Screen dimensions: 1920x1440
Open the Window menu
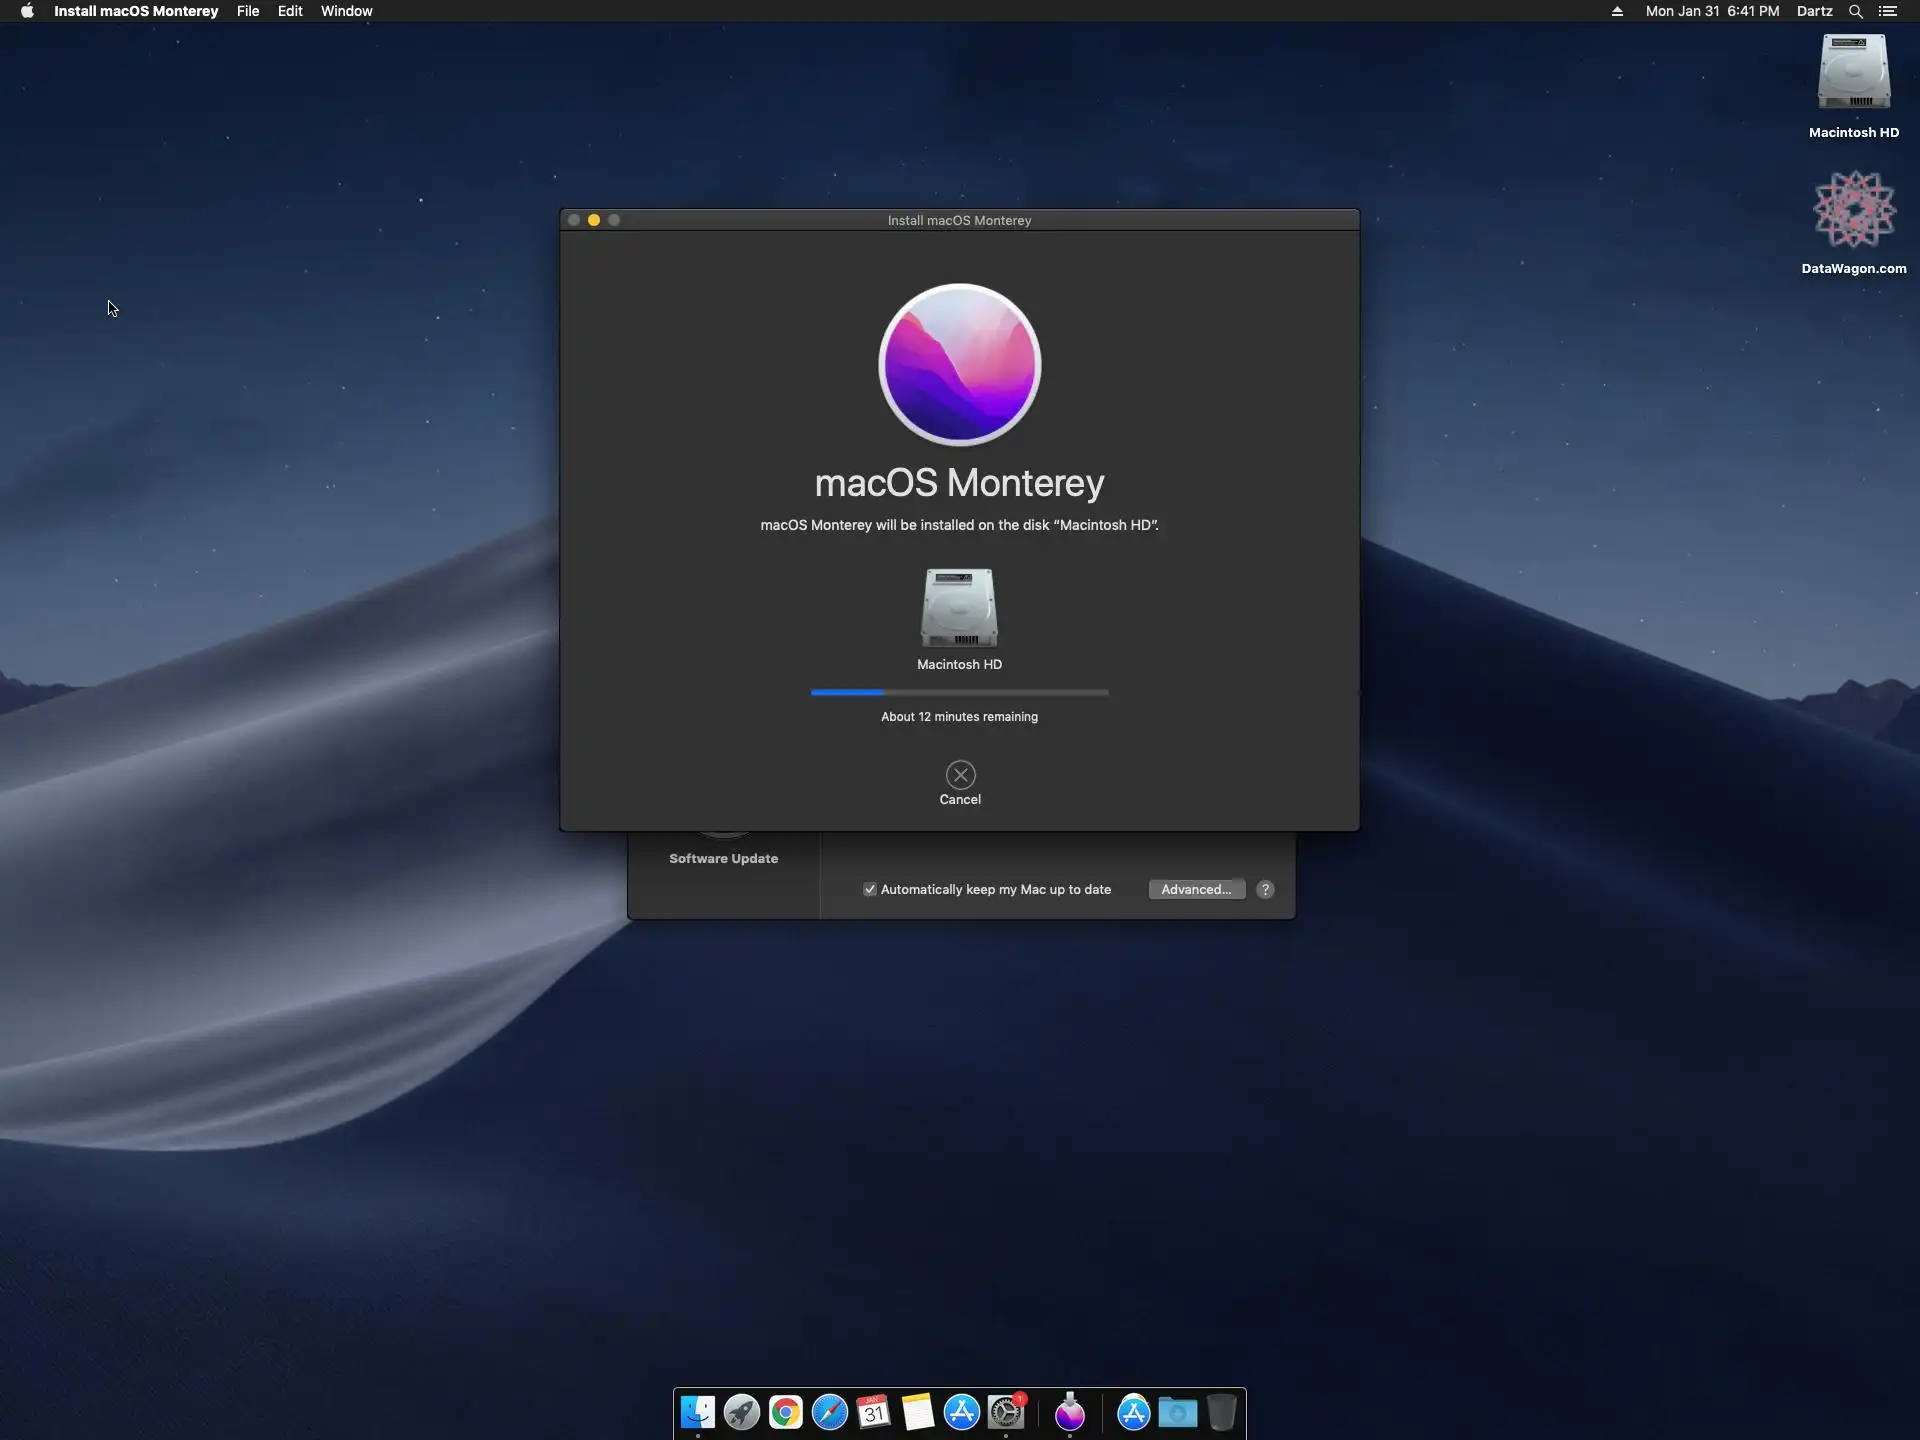346,11
